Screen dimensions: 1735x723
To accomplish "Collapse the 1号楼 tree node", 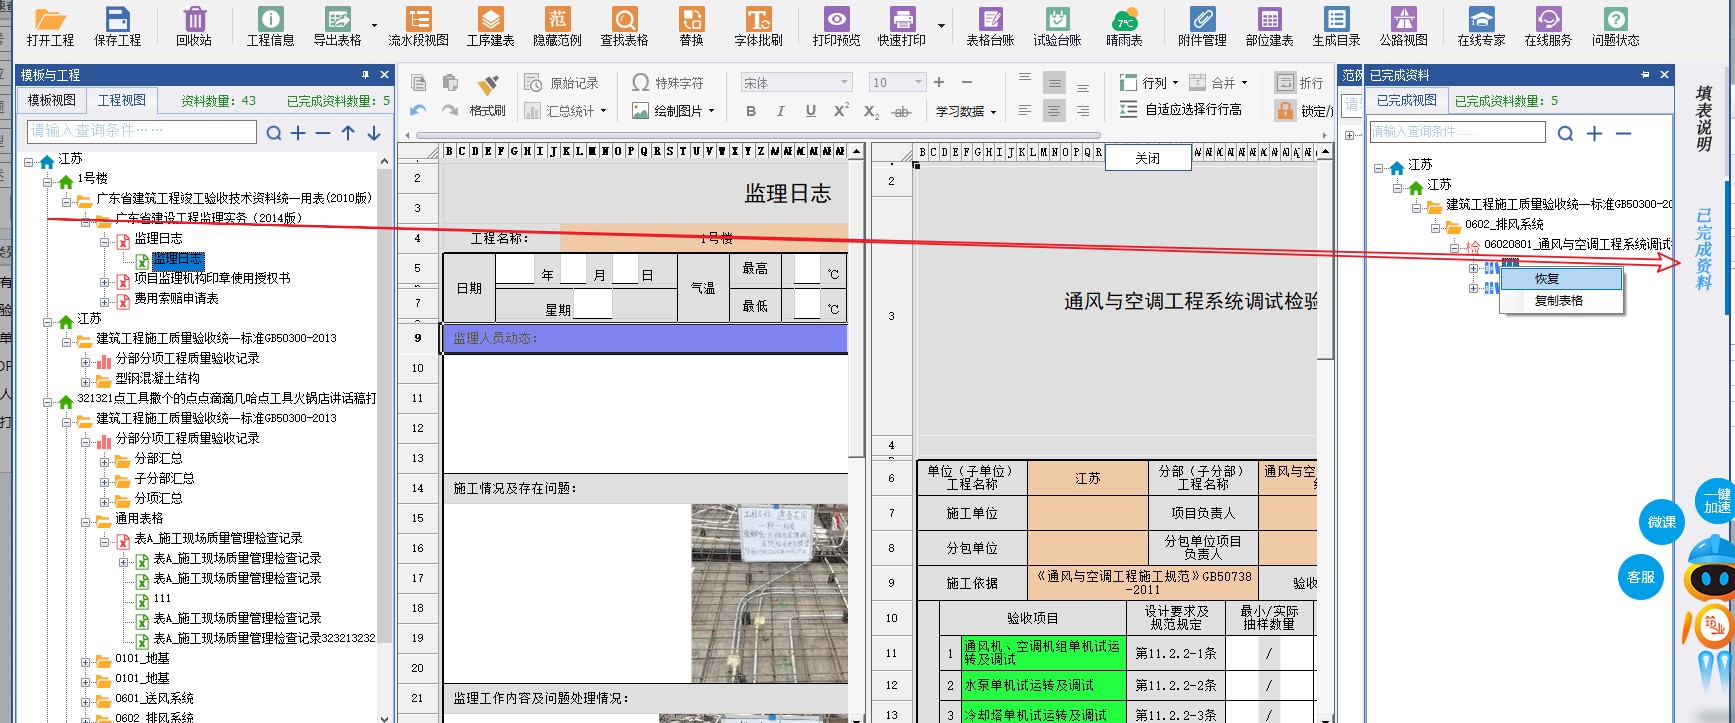I will [x=47, y=182].
